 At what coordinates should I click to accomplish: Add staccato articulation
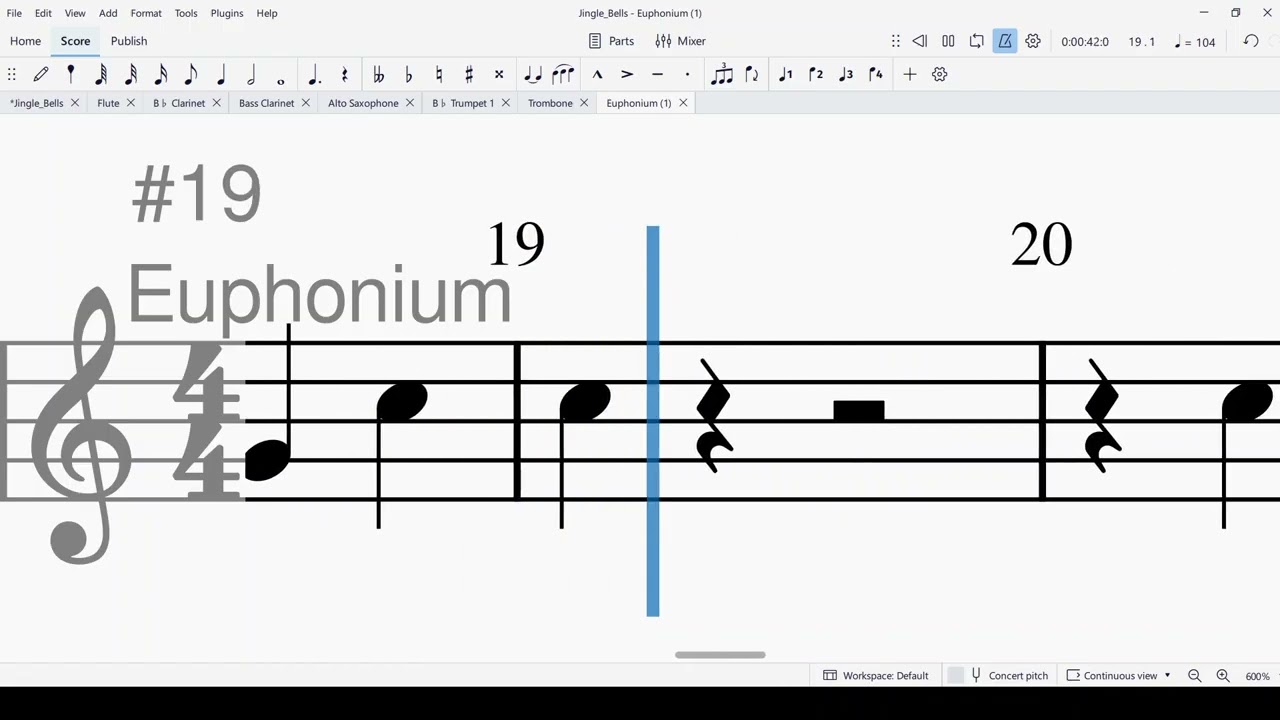(687, 74)
